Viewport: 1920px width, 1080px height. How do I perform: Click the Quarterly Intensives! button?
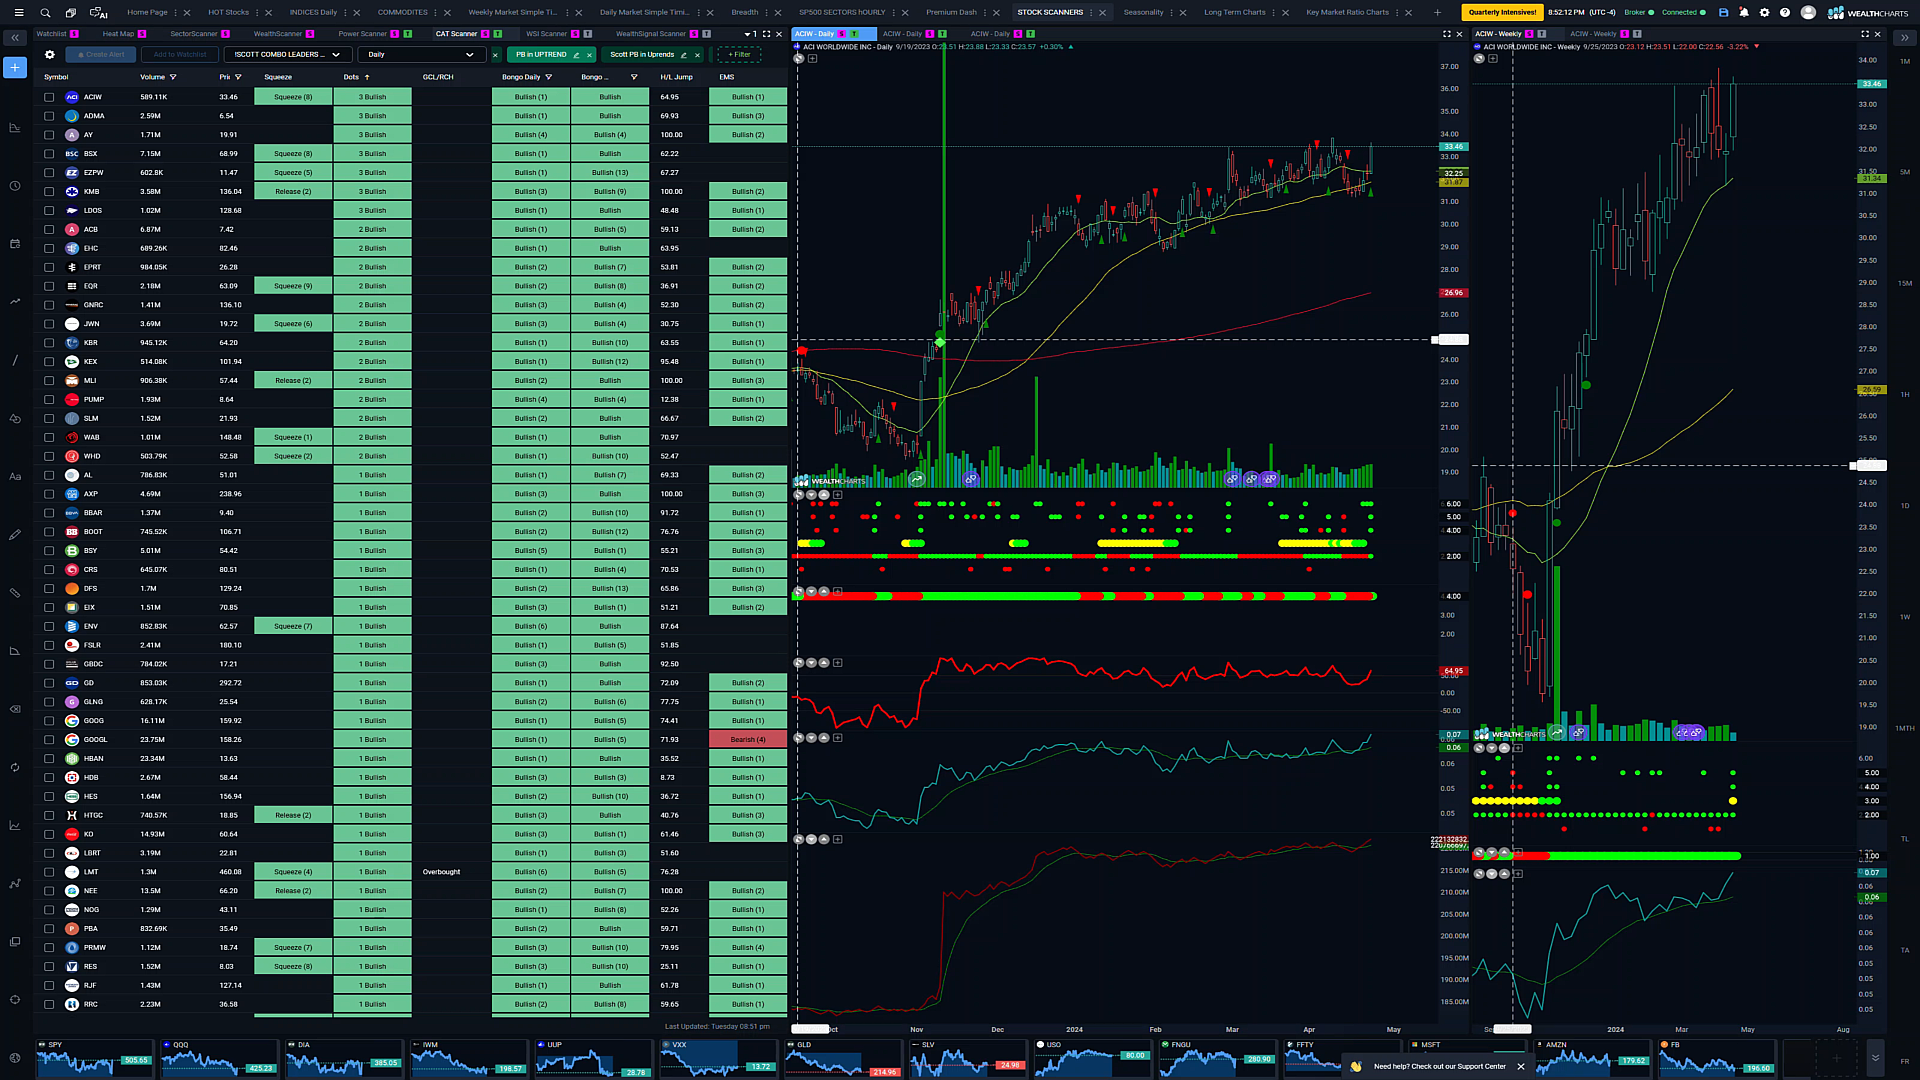click(x=1502, y=13)
